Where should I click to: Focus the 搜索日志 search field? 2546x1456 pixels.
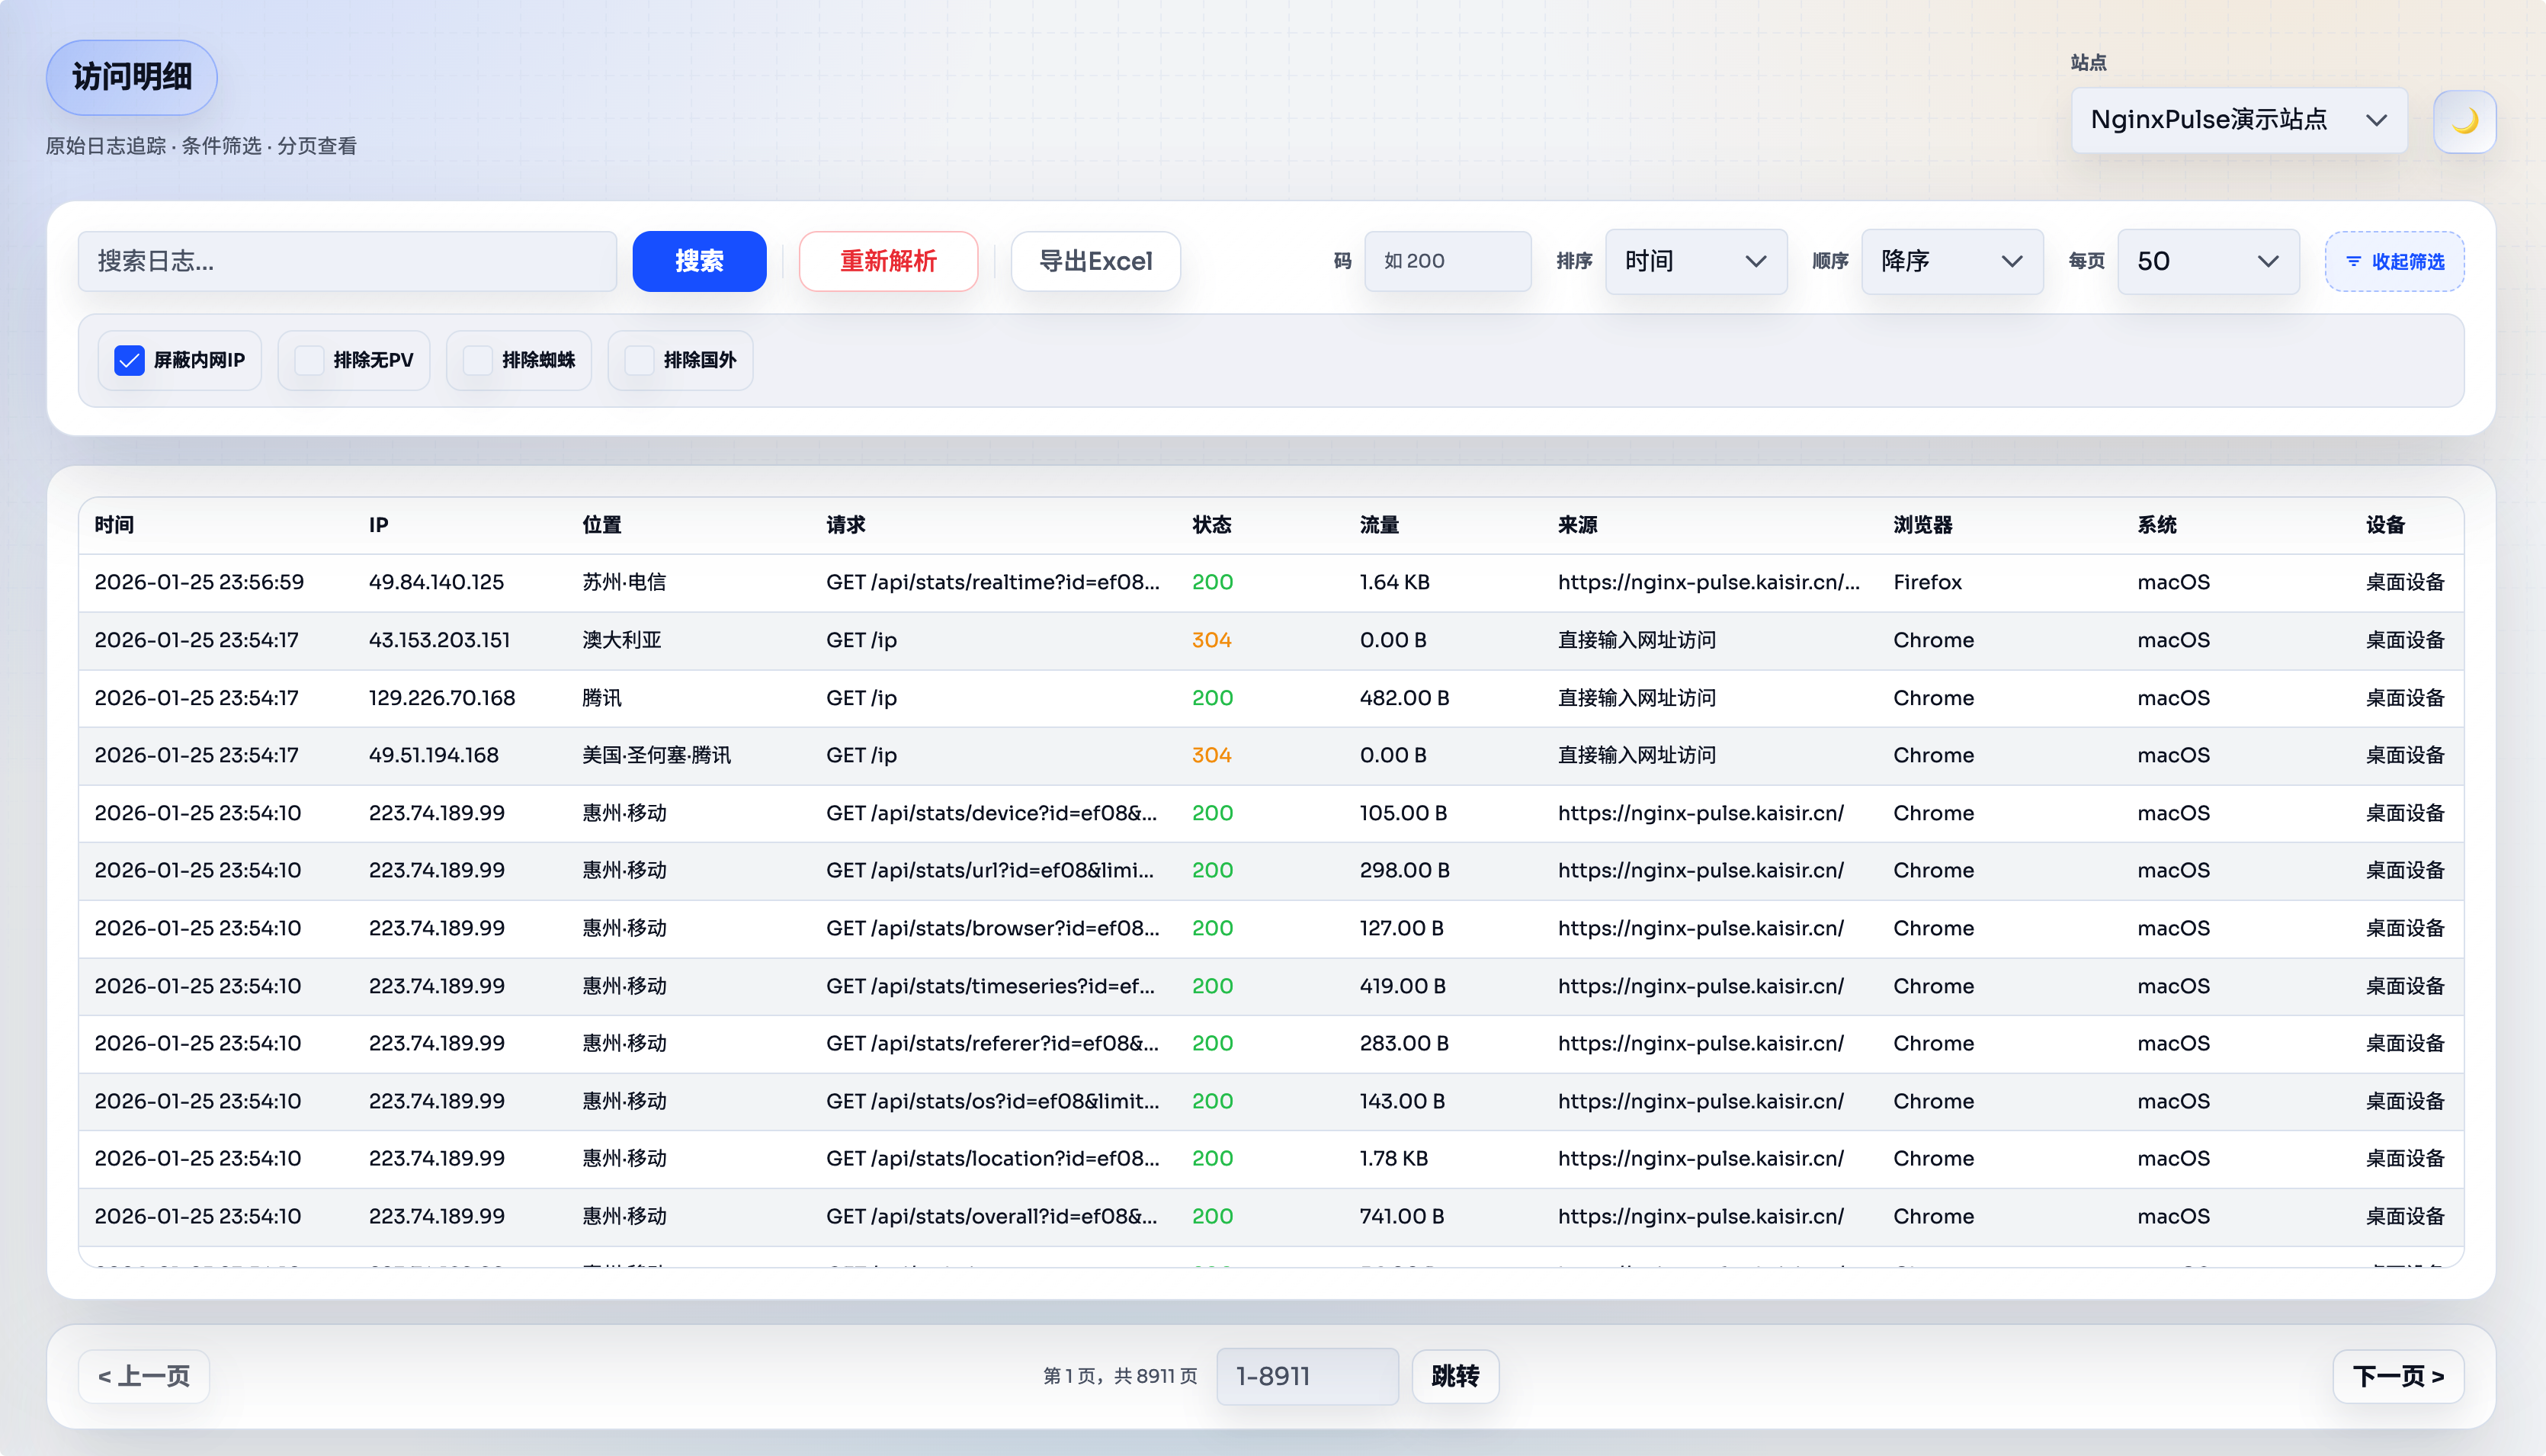point(347,261)
